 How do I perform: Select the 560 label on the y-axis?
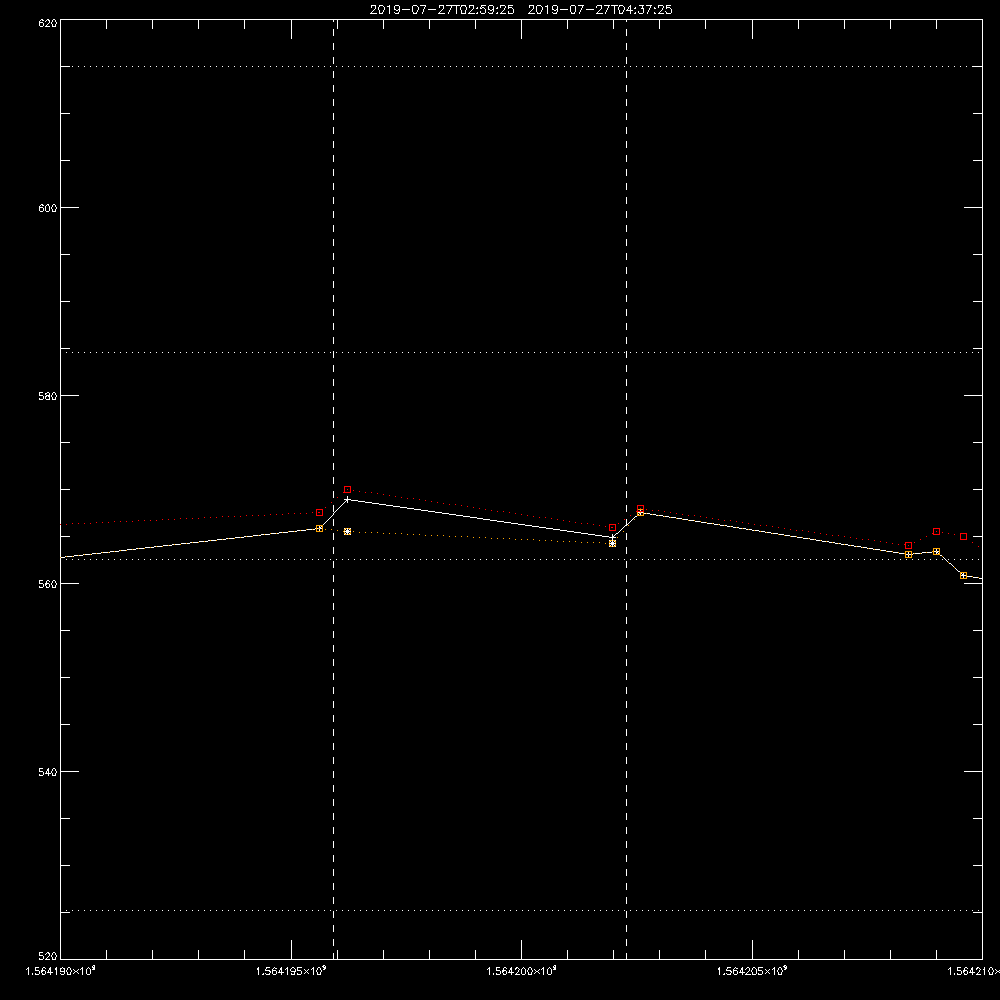coord(48,584)
